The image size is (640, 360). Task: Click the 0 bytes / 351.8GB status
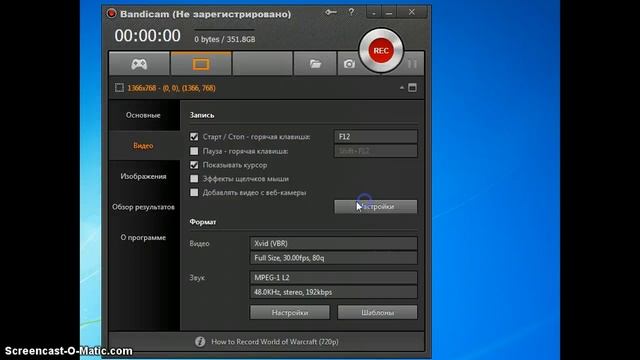224,39
